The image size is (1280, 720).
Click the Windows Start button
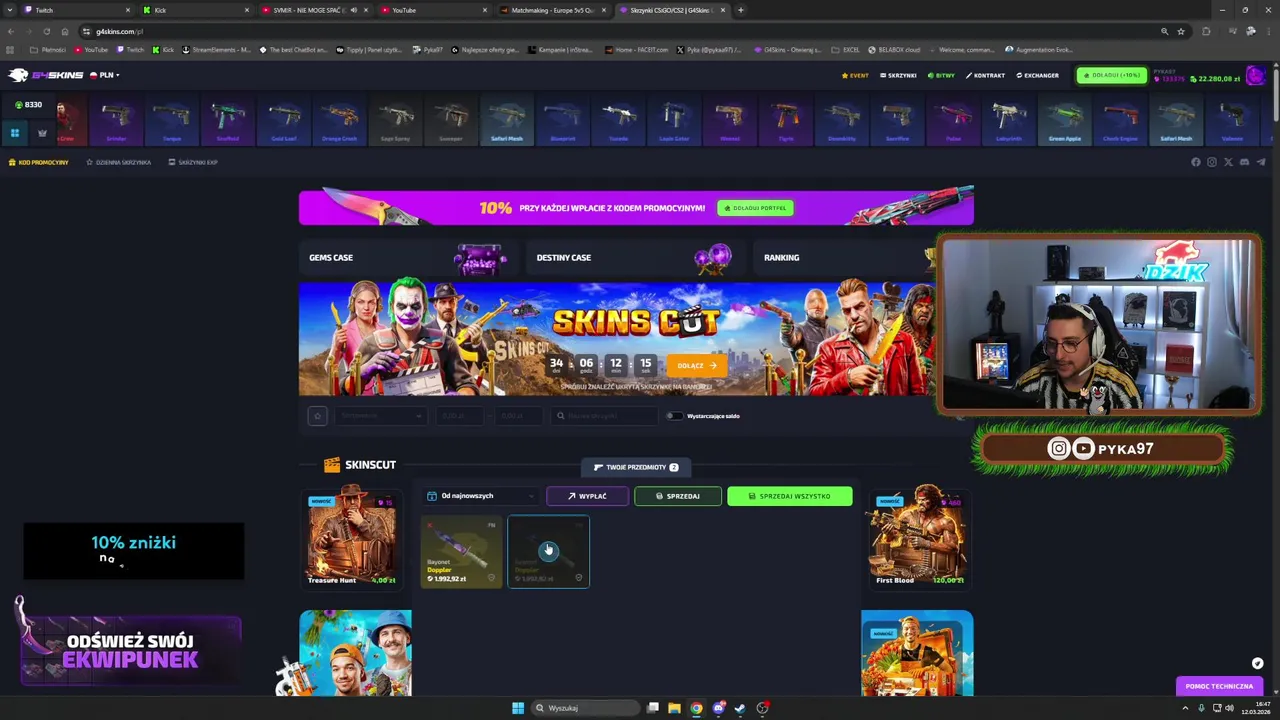517,708
